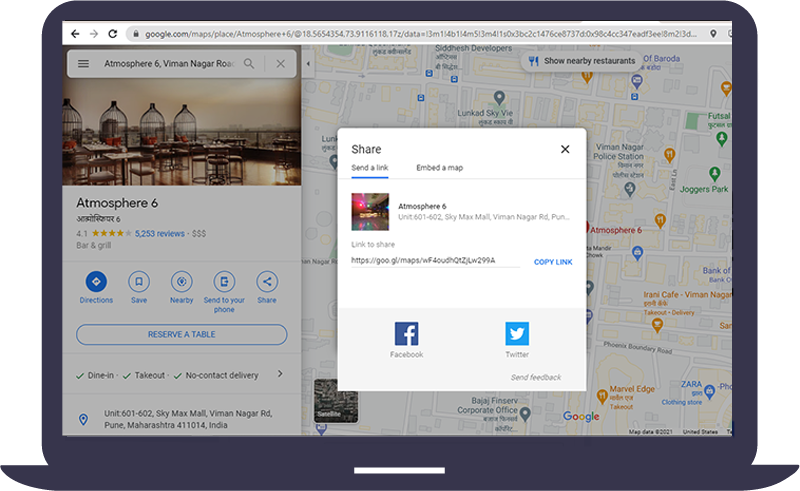
Task: Open the 5,253 reviews link
Action: coord(160,233)
